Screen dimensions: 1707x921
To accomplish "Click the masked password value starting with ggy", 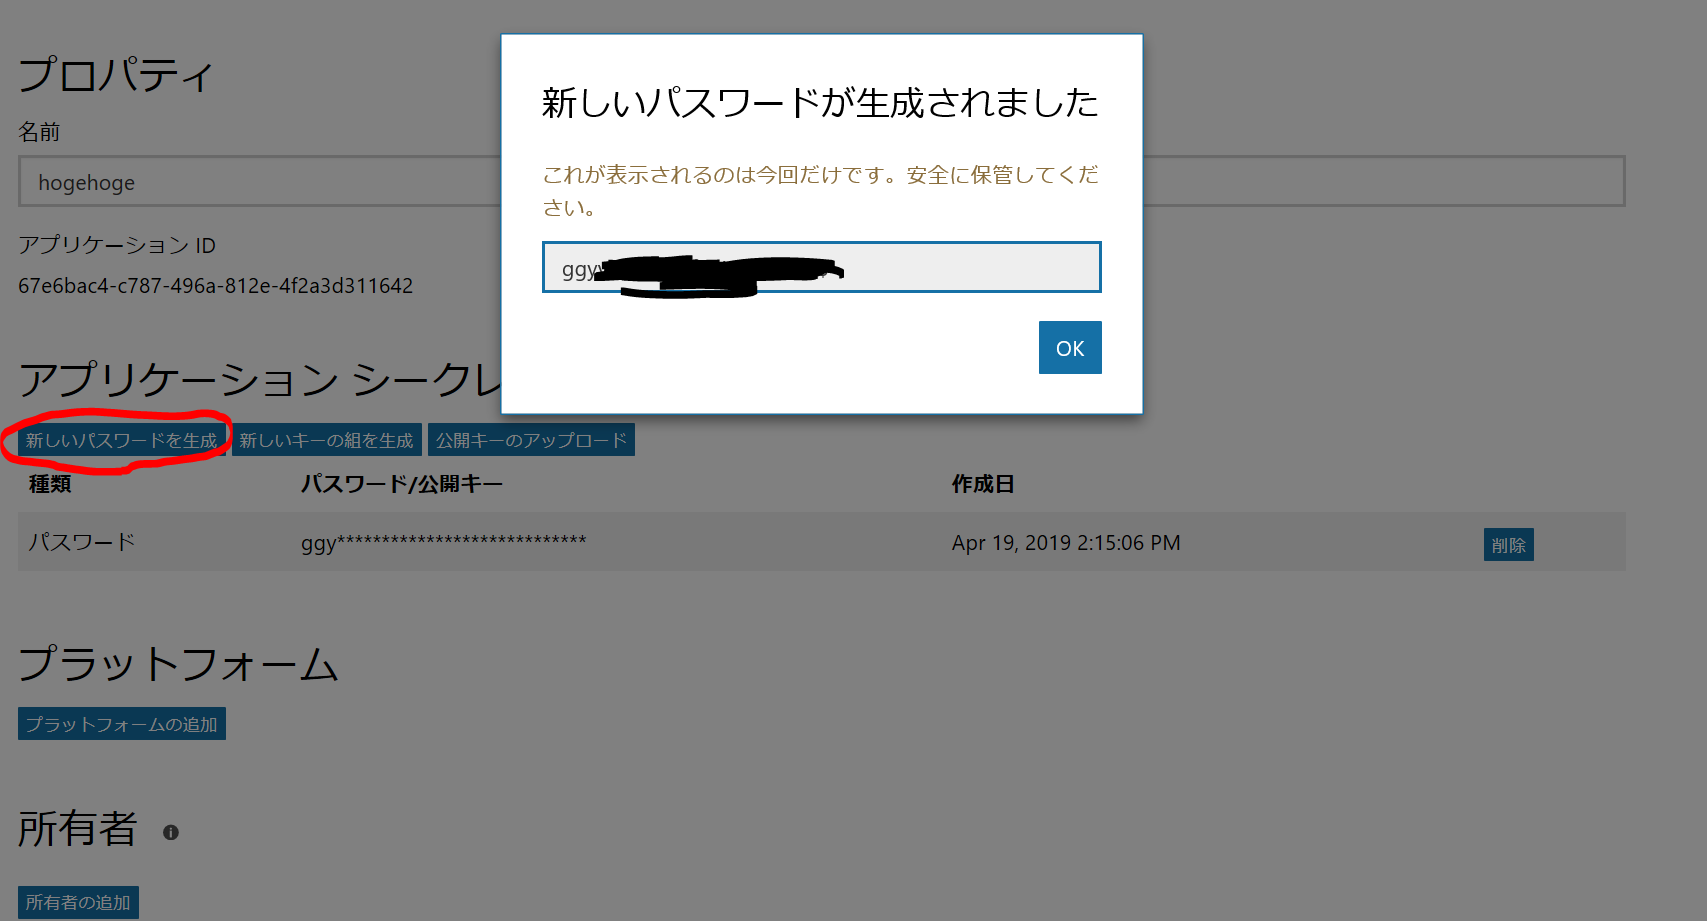I will coord(444,542).
